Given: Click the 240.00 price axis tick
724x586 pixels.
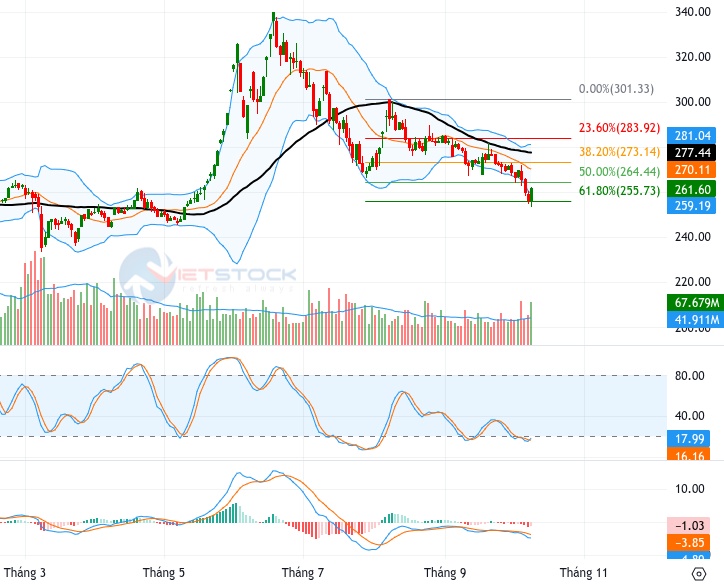Looking at the screenshot, I should point(693,236).
